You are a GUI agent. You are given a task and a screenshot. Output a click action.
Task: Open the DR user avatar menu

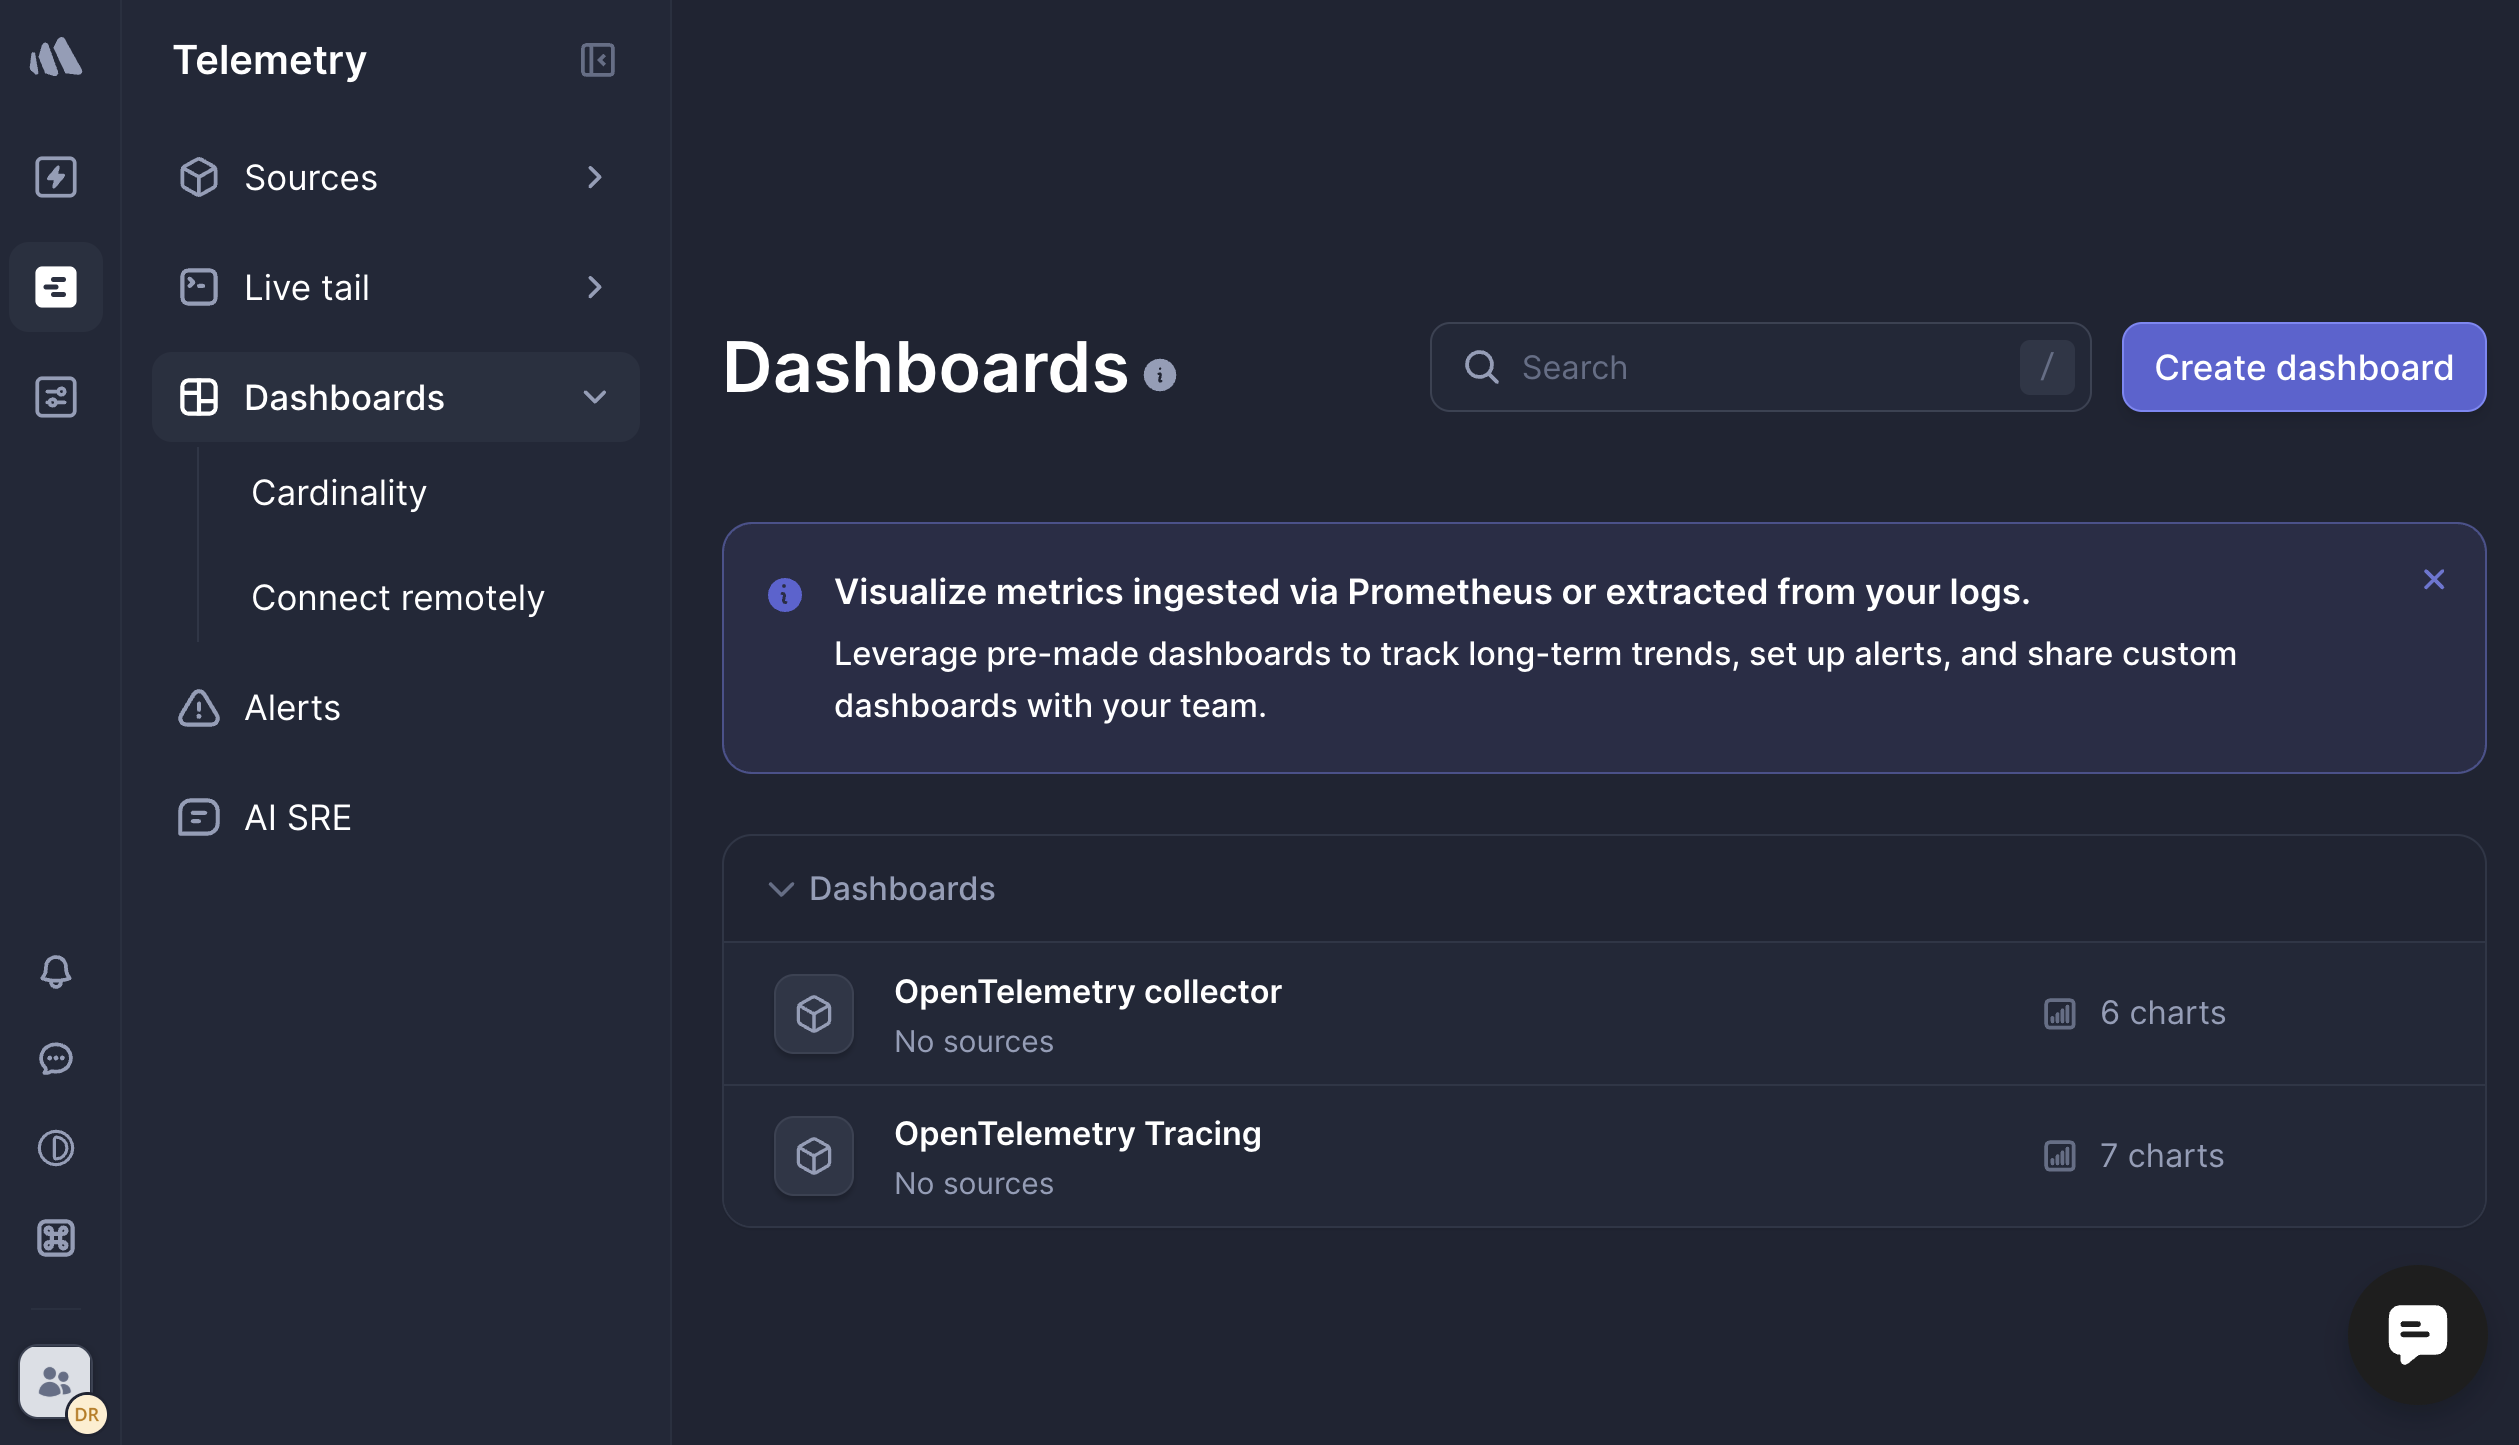[86, 1414]
